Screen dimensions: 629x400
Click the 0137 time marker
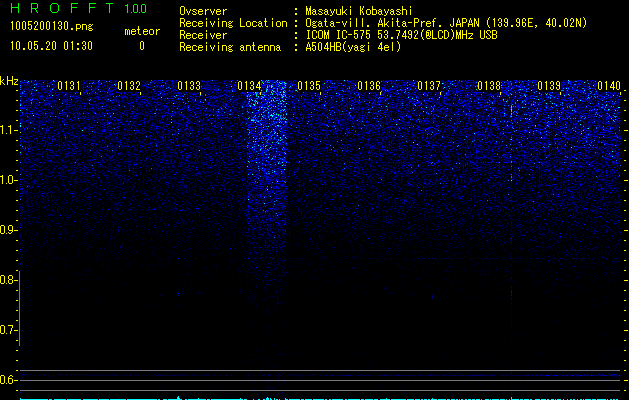pos(429,86)
